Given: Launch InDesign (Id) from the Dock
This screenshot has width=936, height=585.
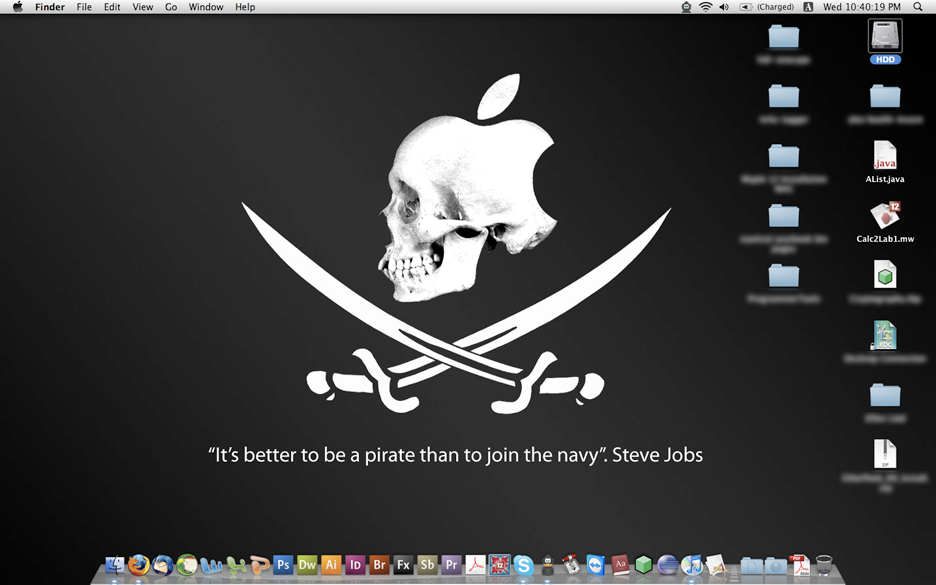Looking at the screenshot, I should (x=355, y=565).
